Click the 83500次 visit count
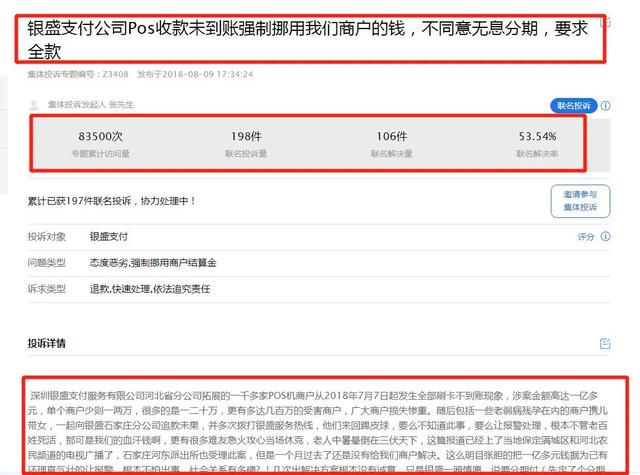This screenshot has width=640, height=475. pos(100,136)
